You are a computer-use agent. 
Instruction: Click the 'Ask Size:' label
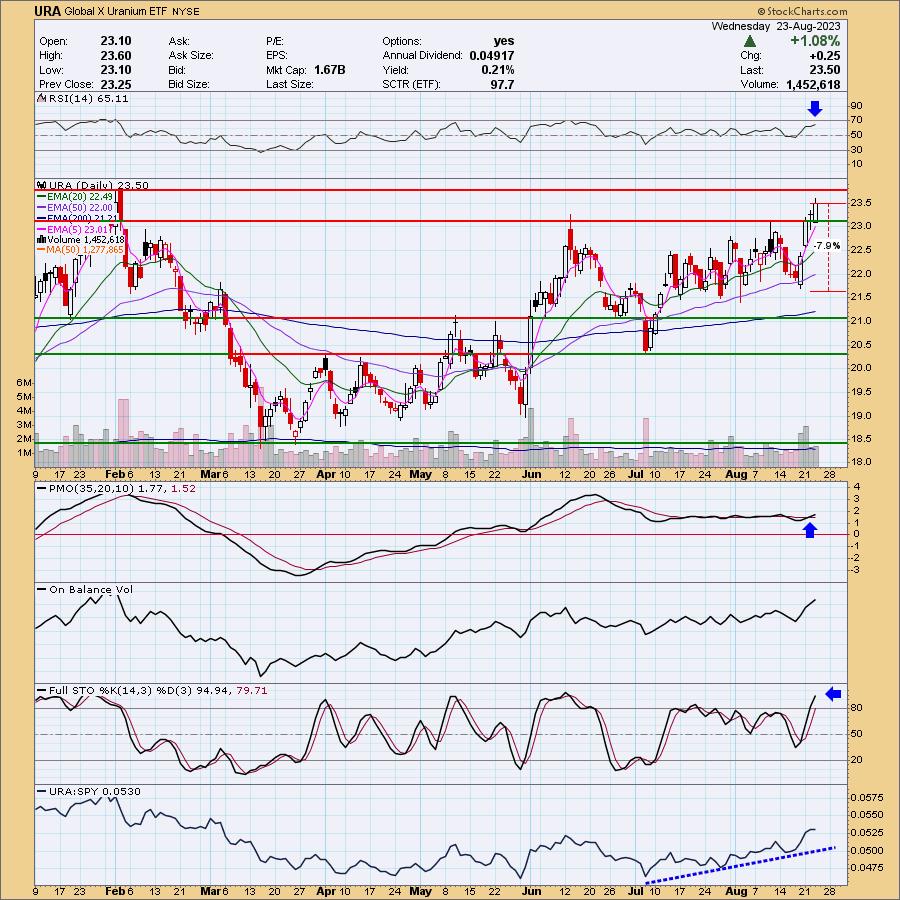coord(191,56)
